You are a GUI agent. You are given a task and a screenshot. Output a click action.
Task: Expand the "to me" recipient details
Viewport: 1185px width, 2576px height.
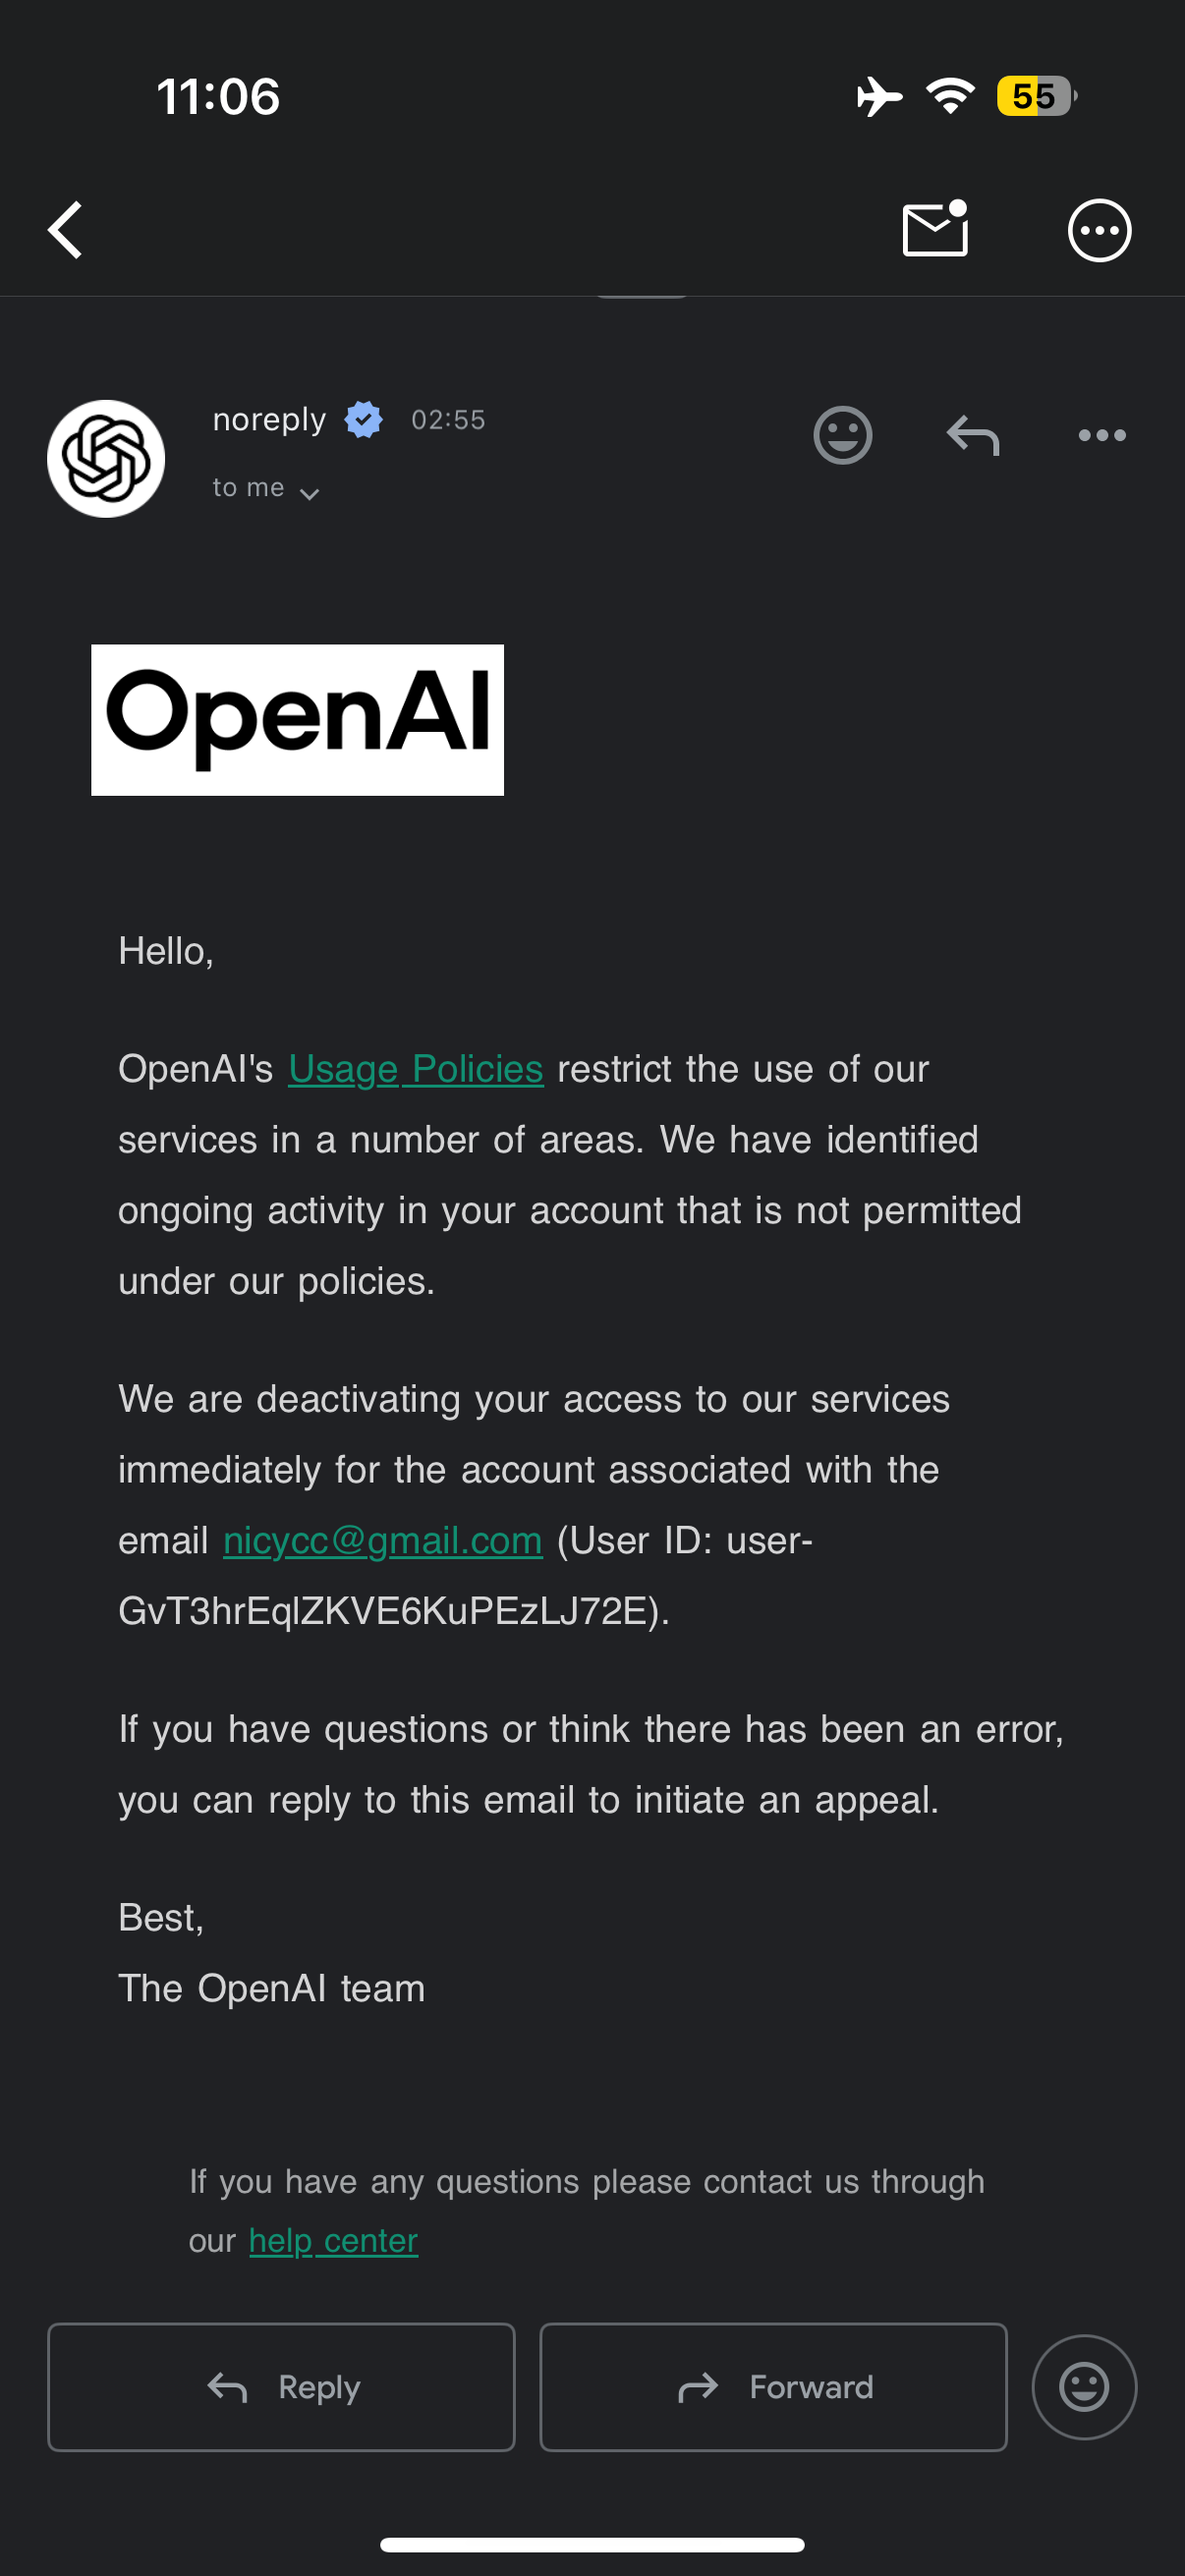point(265,489)
